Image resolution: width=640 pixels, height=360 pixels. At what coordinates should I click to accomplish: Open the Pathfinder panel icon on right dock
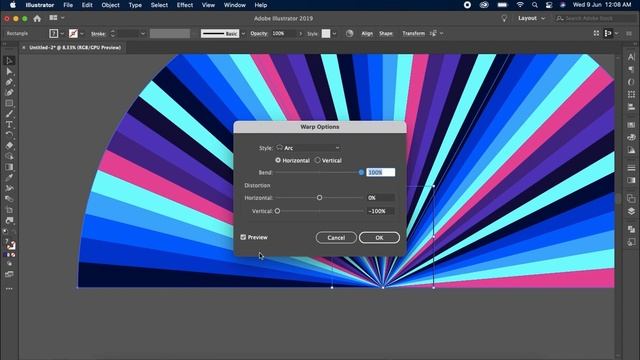(631, 229)
